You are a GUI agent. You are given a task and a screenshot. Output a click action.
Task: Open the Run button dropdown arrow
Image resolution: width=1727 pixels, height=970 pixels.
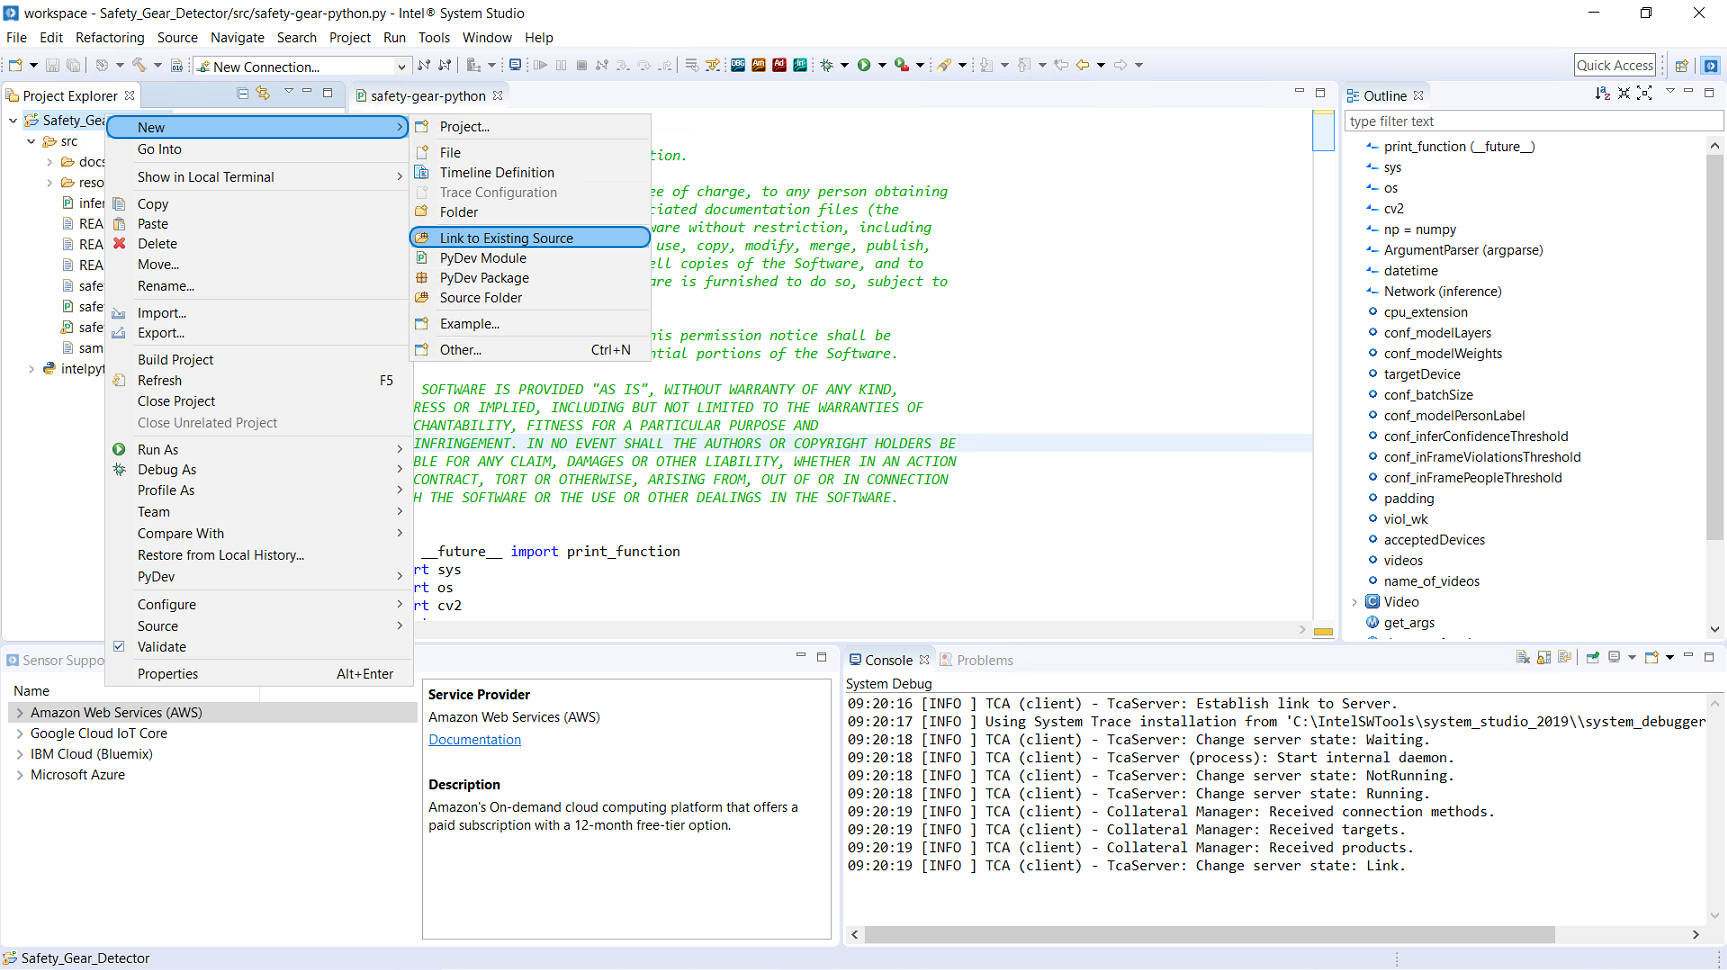(x=882, y=65)
